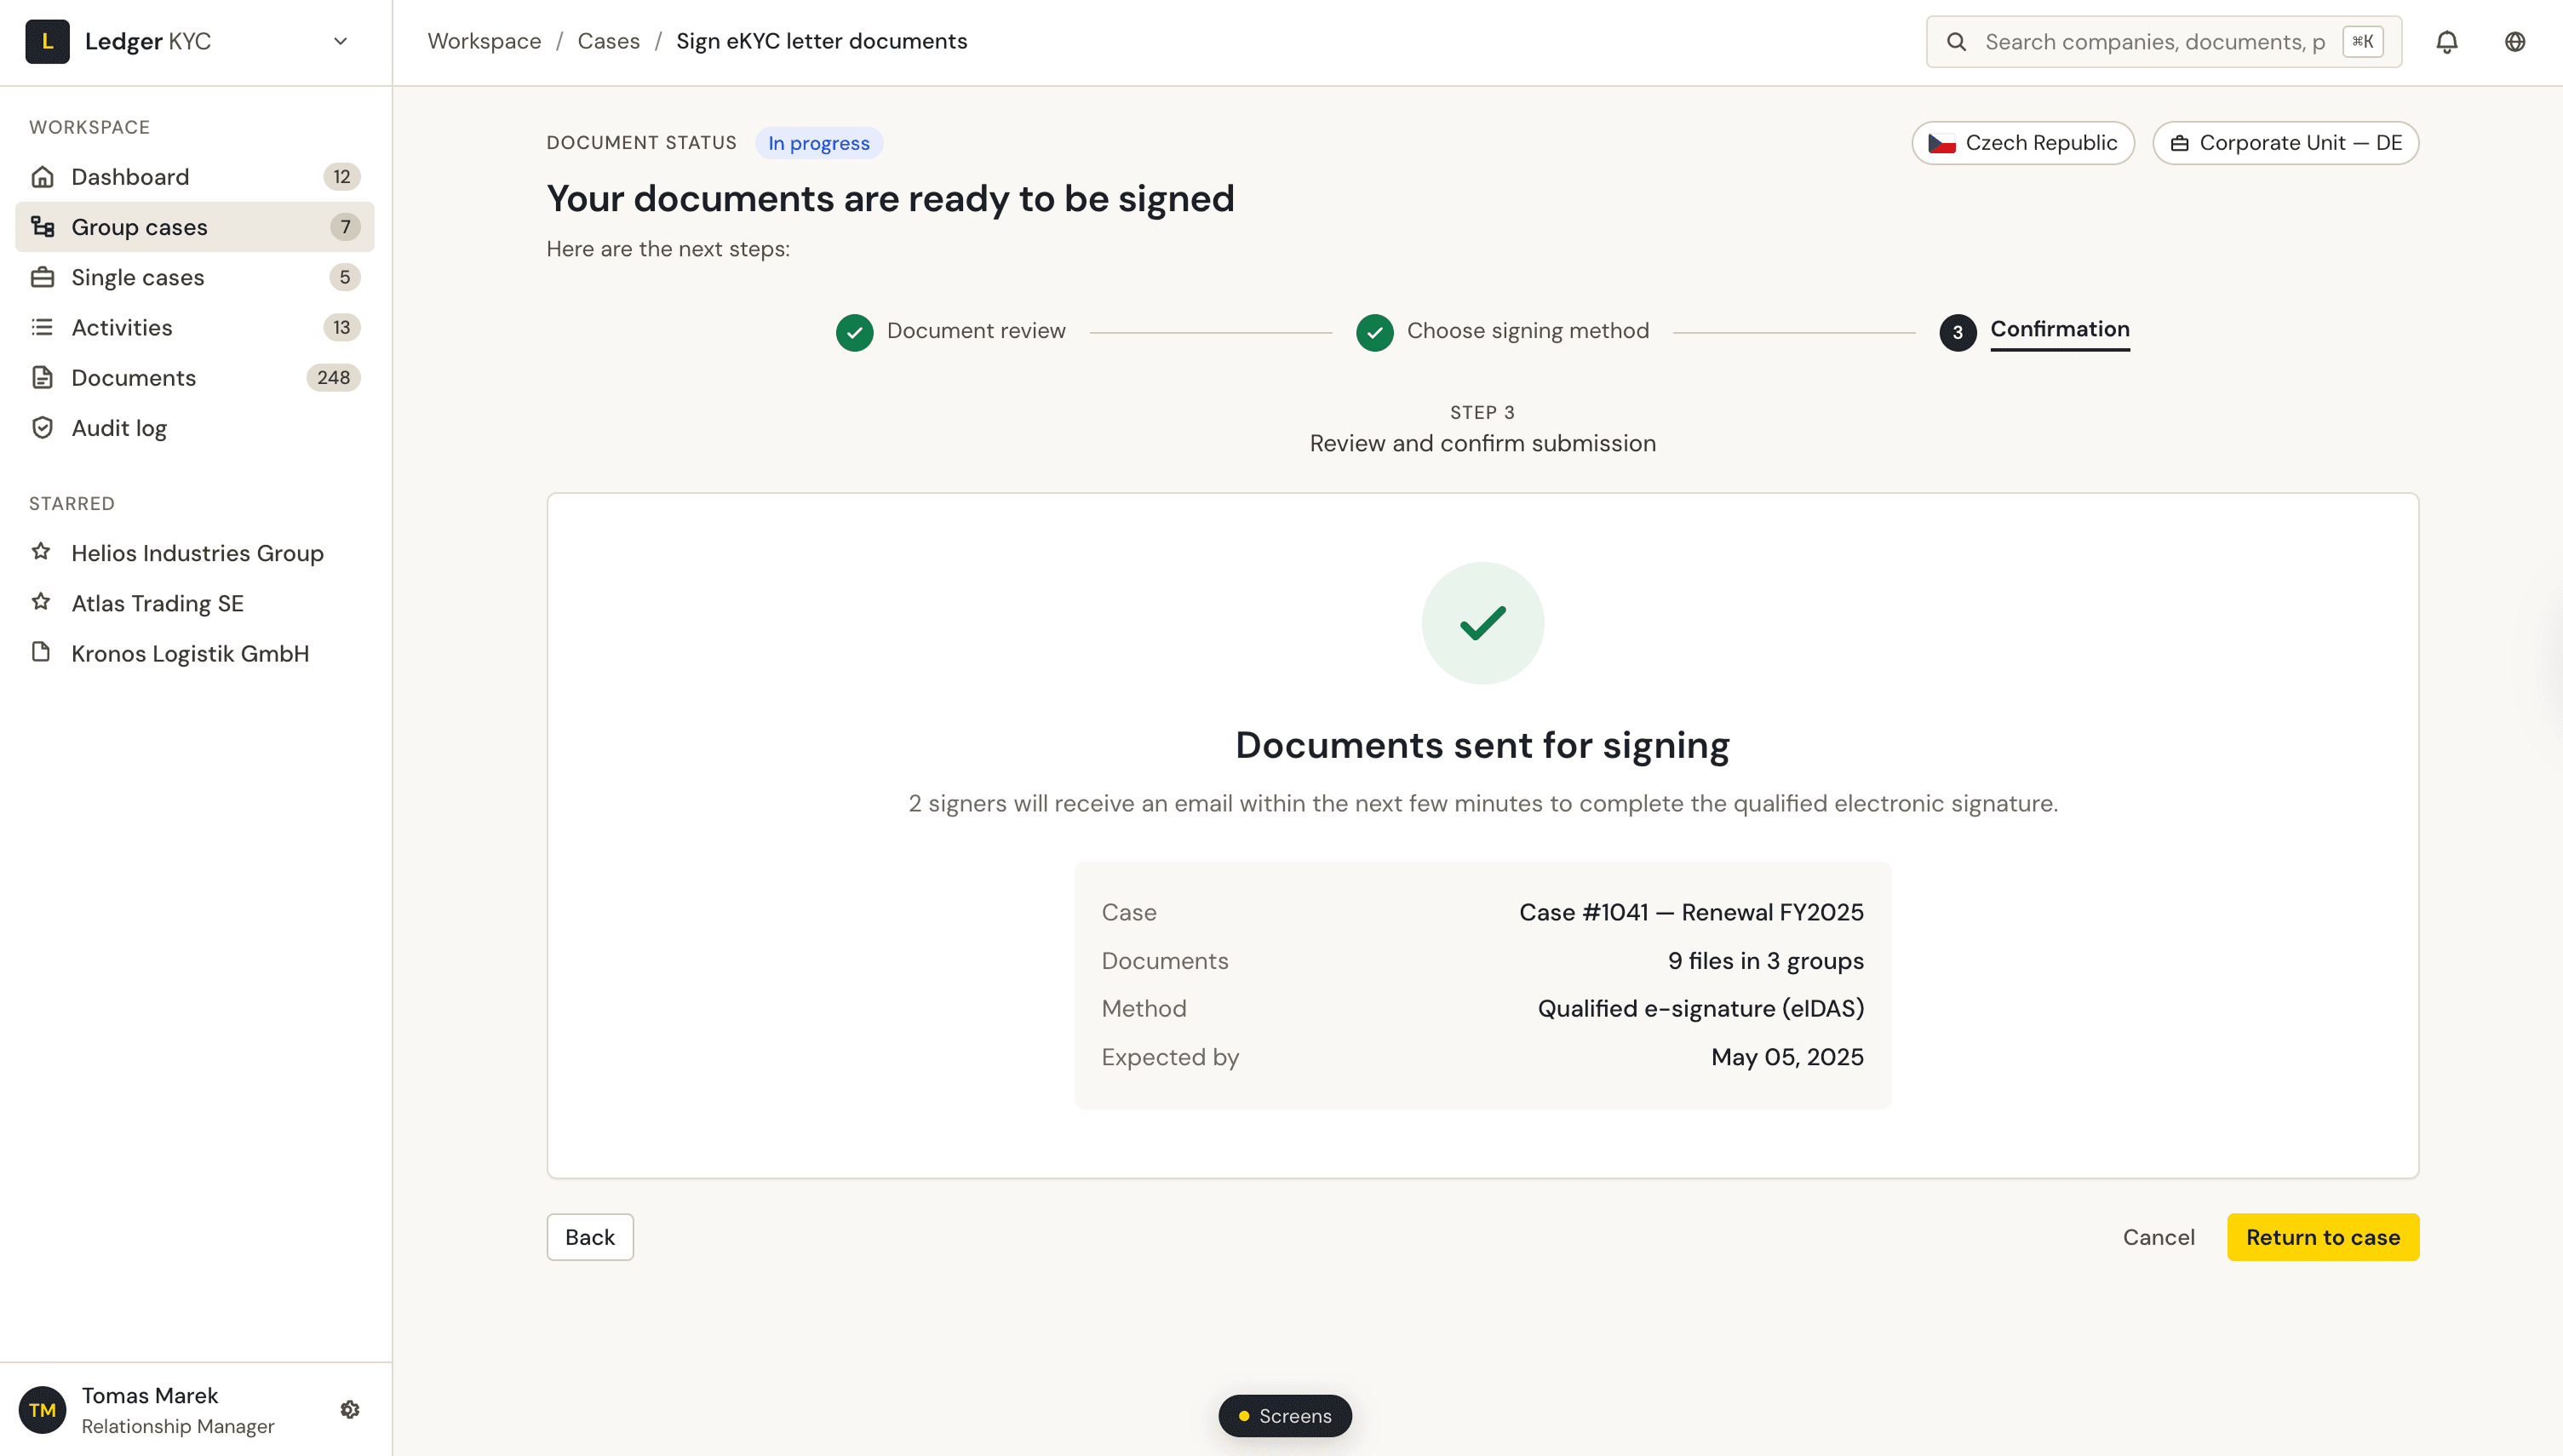The height and width of the screenshot is (1456, 2563).
Task: Open the Audit log
Action: pos(119,427)
